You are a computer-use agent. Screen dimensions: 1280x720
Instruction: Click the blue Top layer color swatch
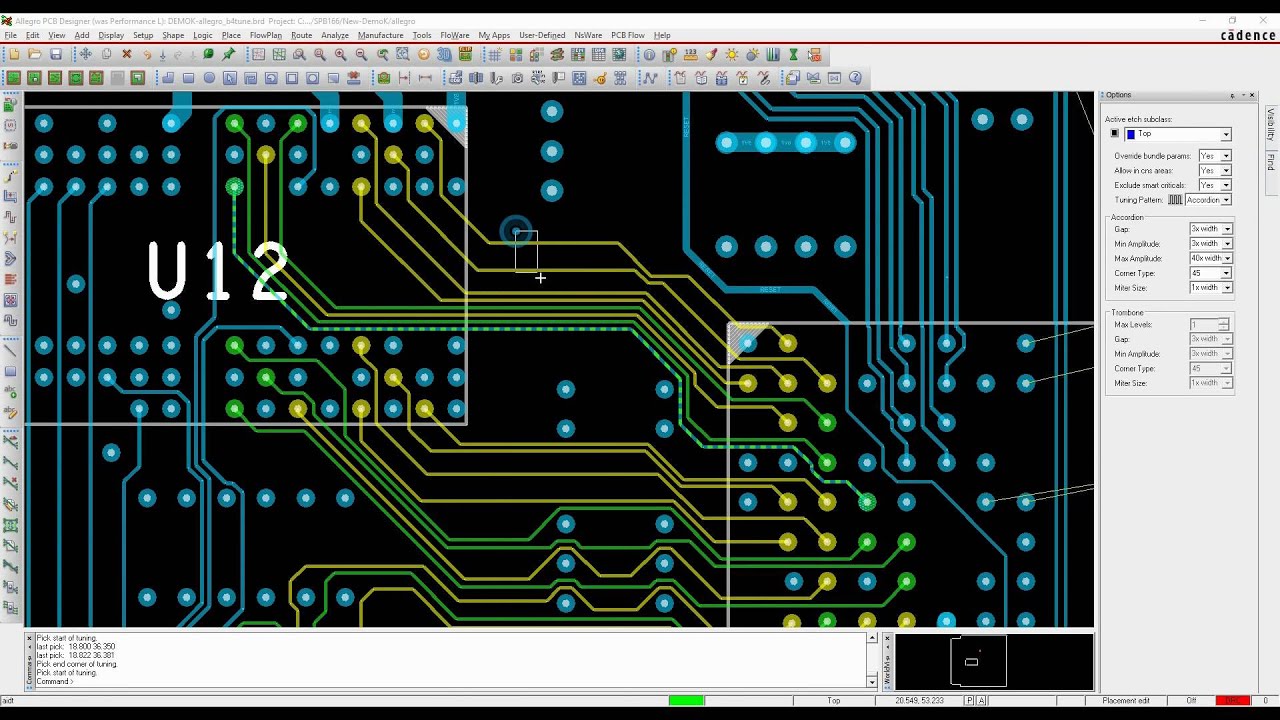[x=1131, y=134]
